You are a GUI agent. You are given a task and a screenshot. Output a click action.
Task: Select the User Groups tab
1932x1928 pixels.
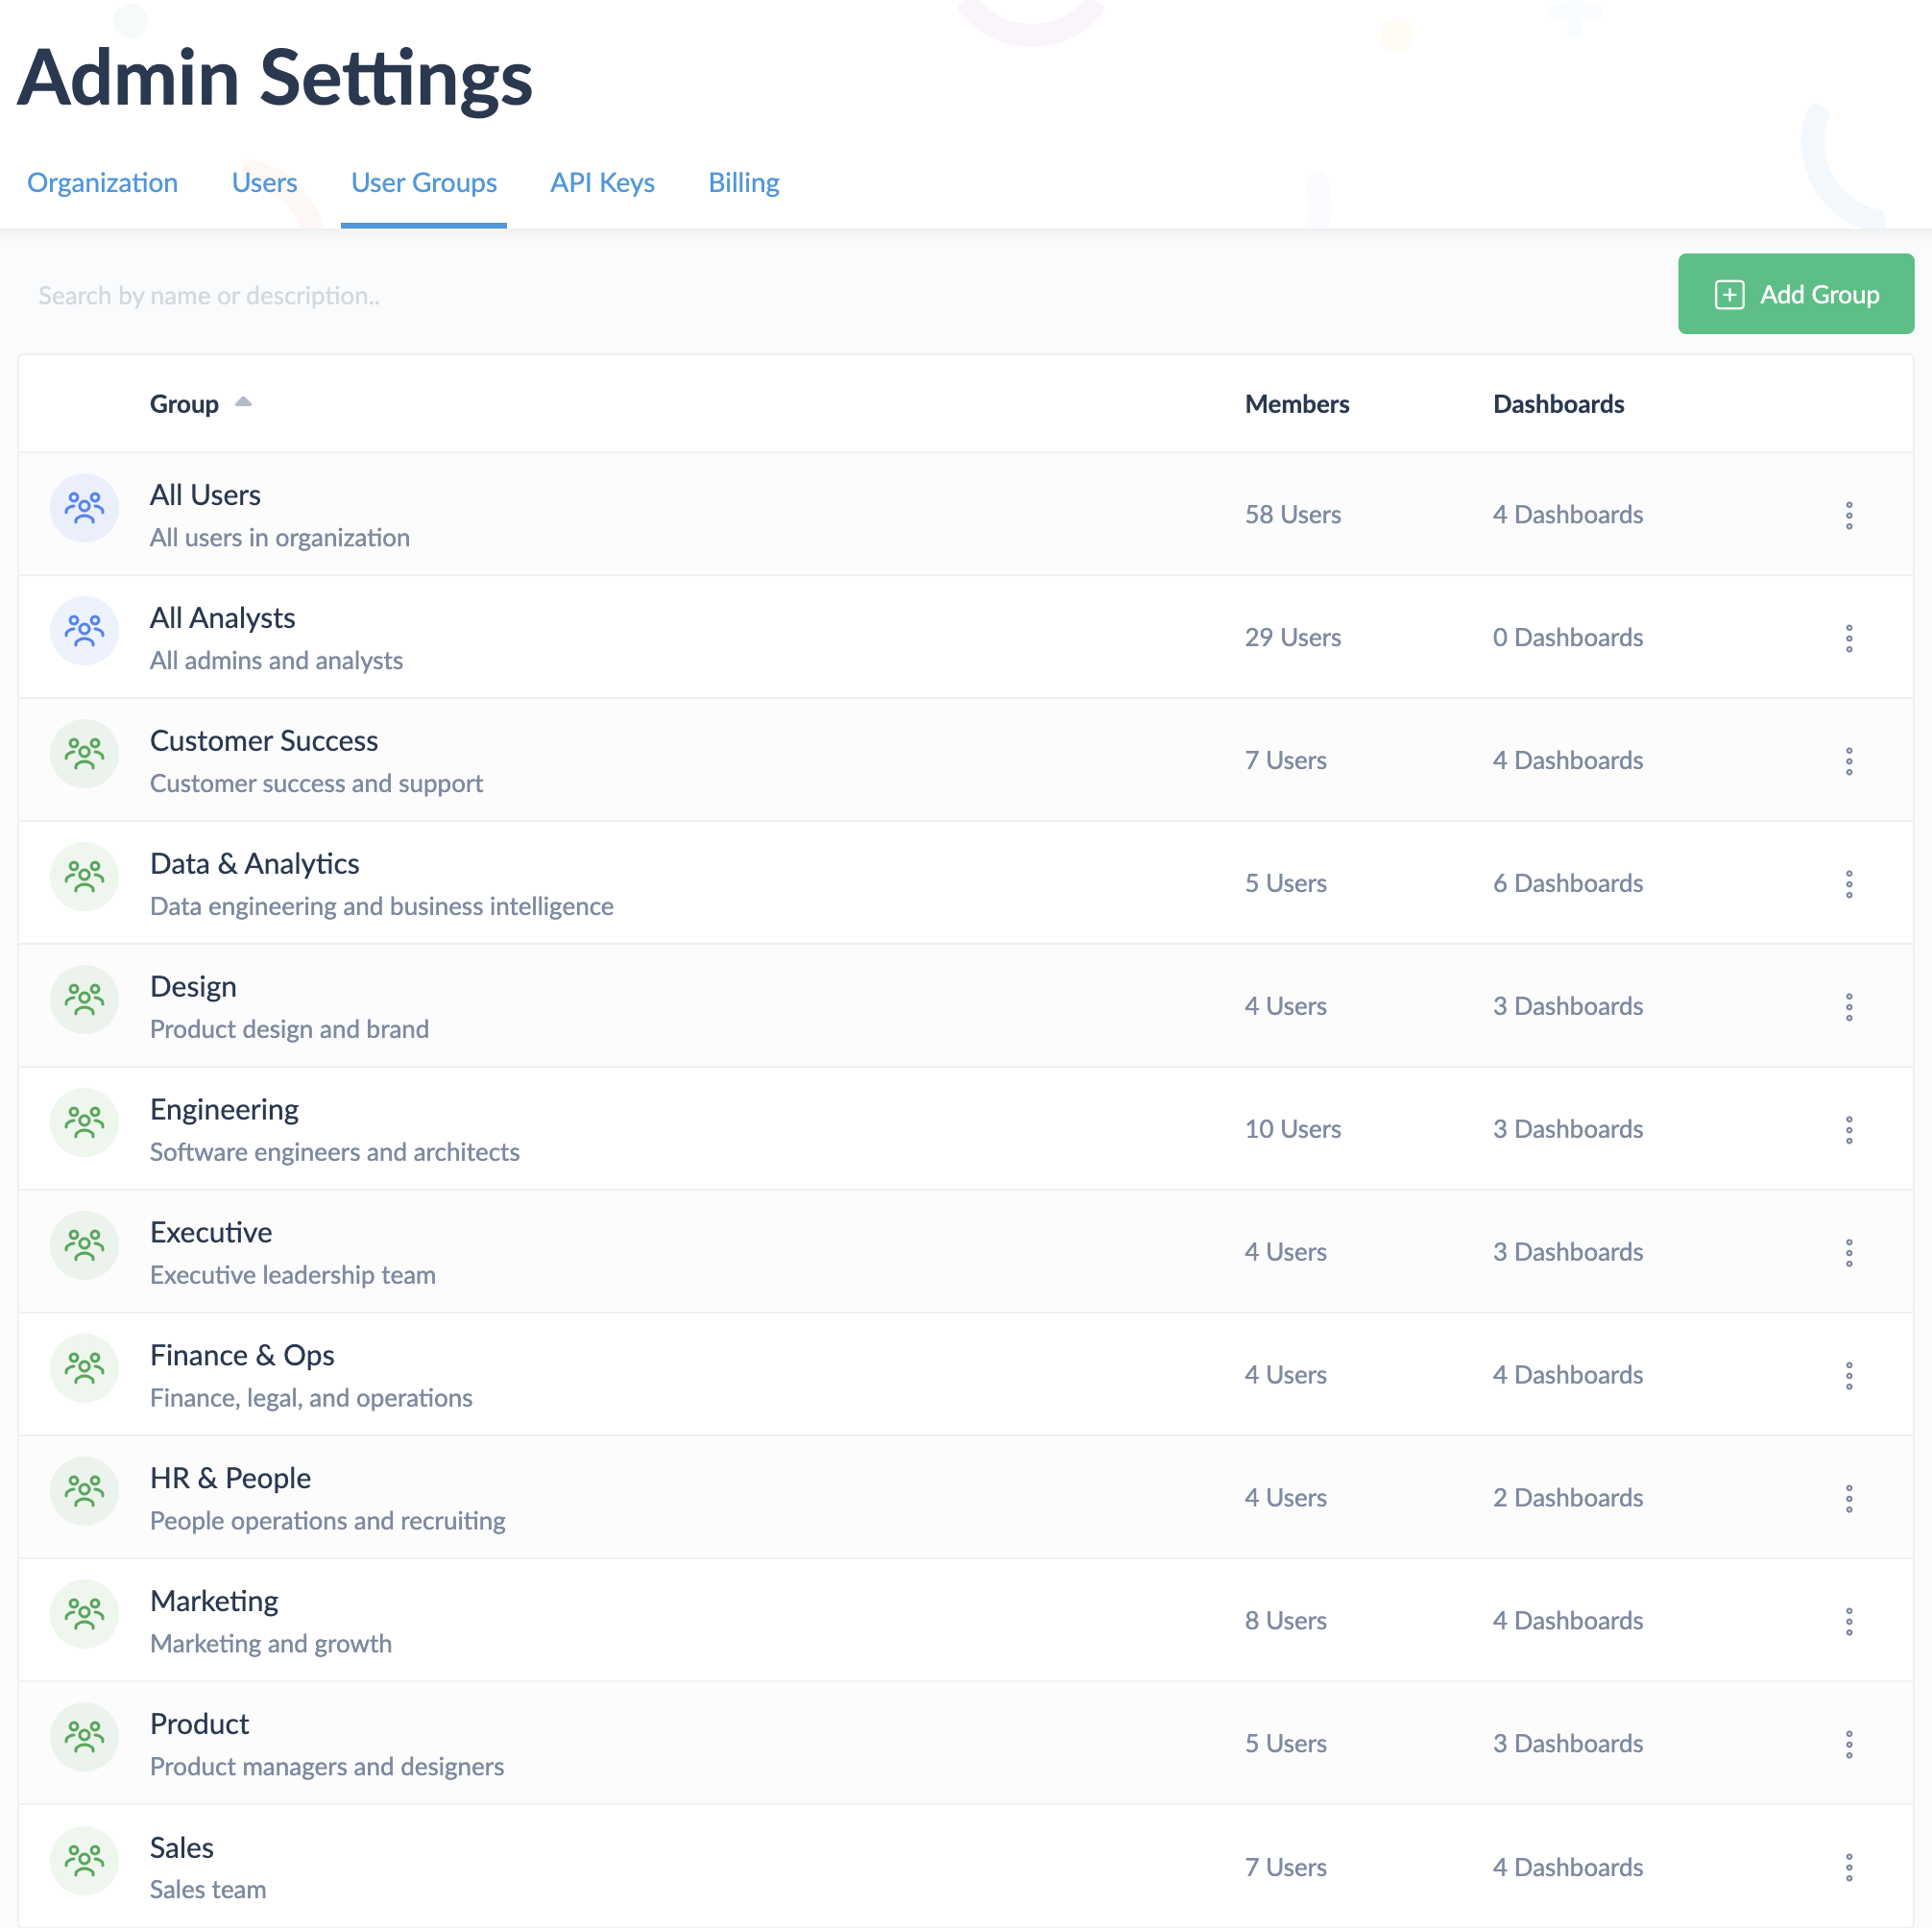point(424,183)
